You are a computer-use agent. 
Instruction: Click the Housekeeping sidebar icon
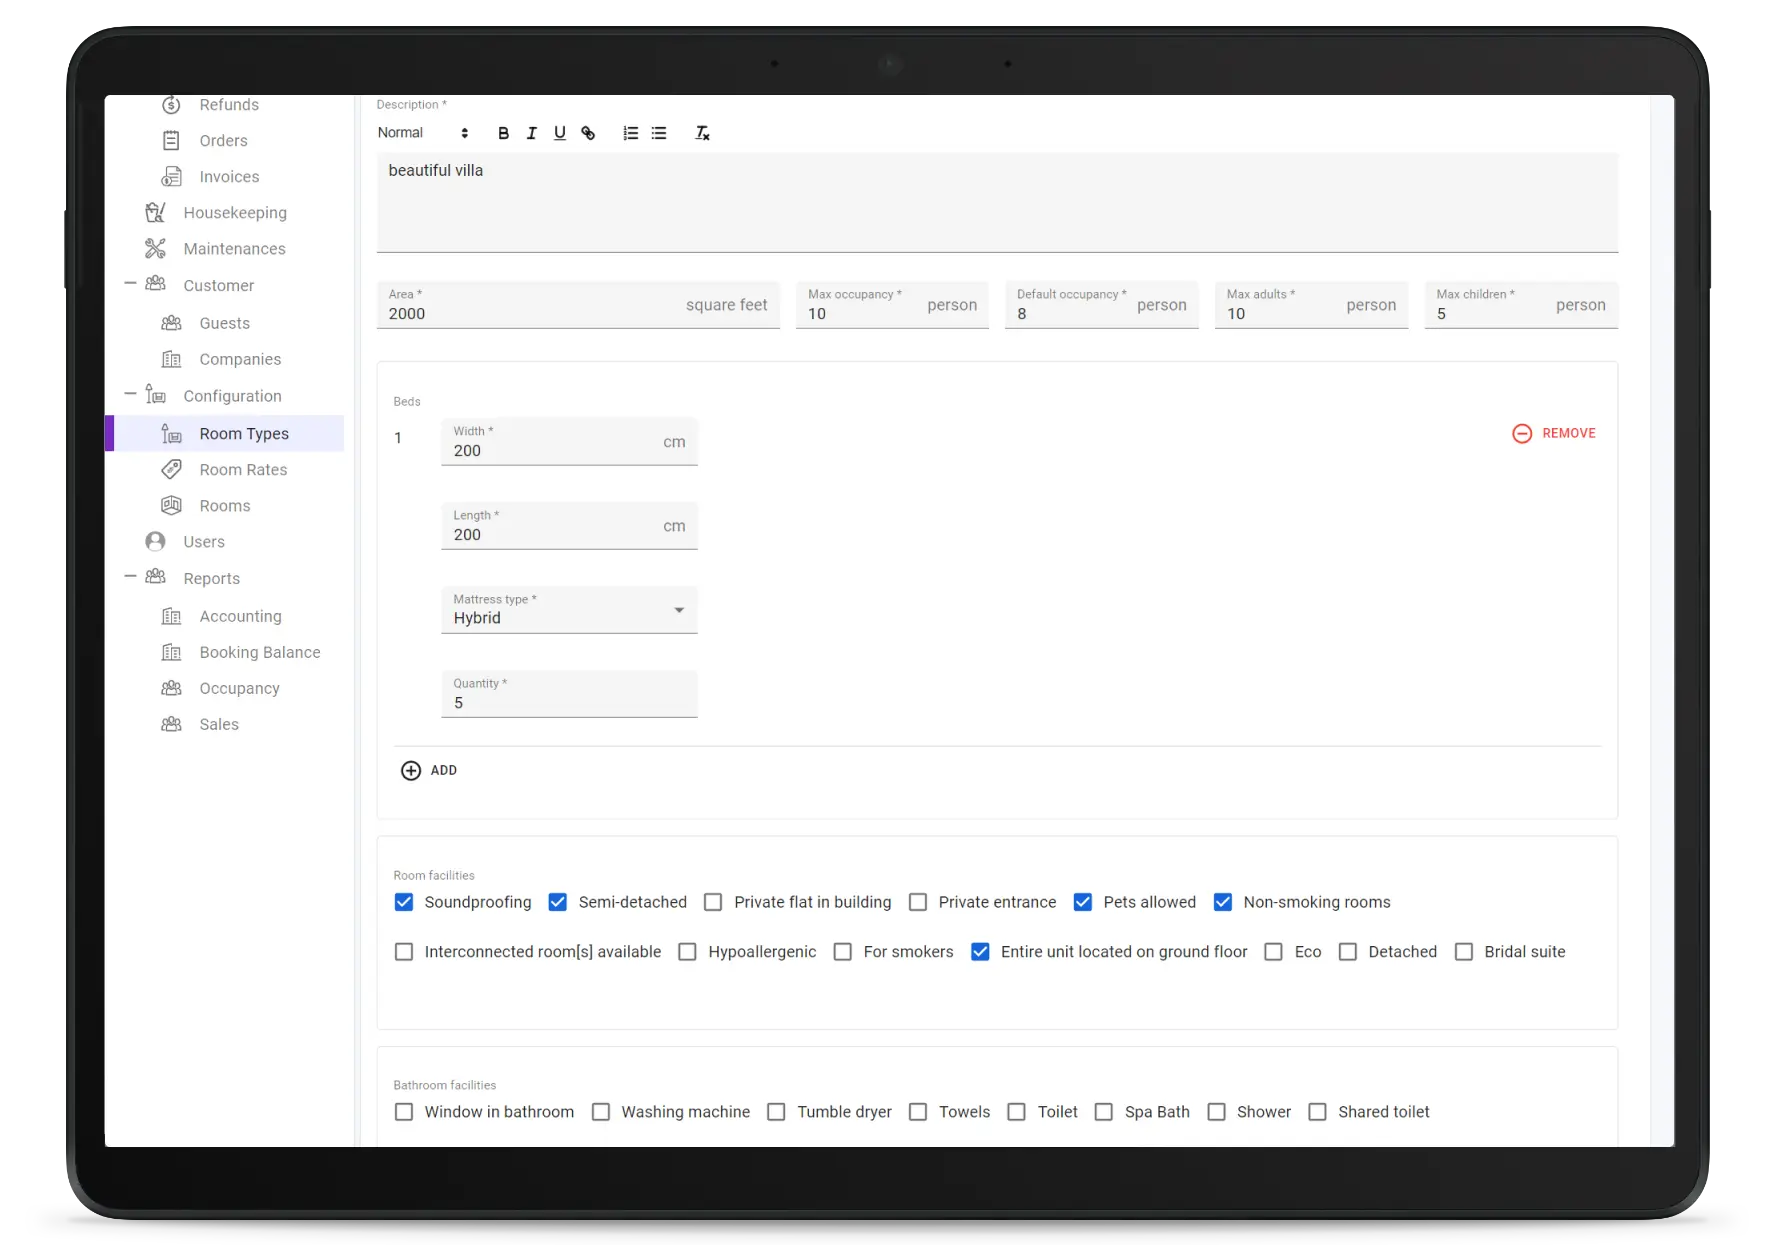(x=155, y=213)
